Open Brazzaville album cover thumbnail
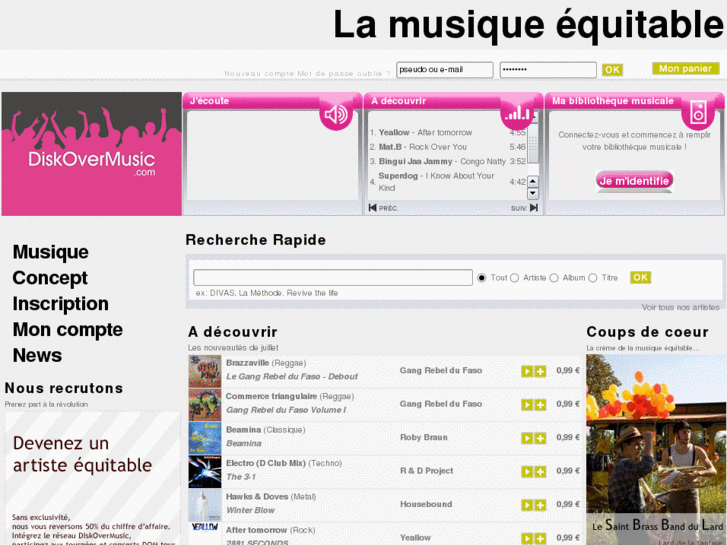 click(x=205, y=372)
